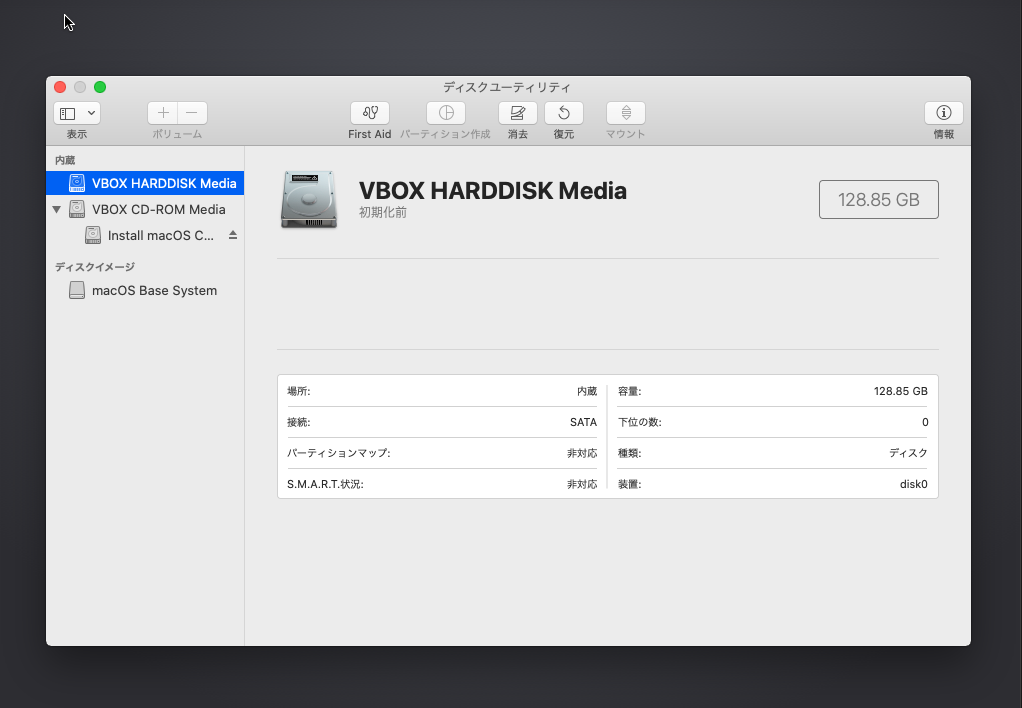
Task: Click the Restore (復元) toolbar icon
Action: coord(564,113)
